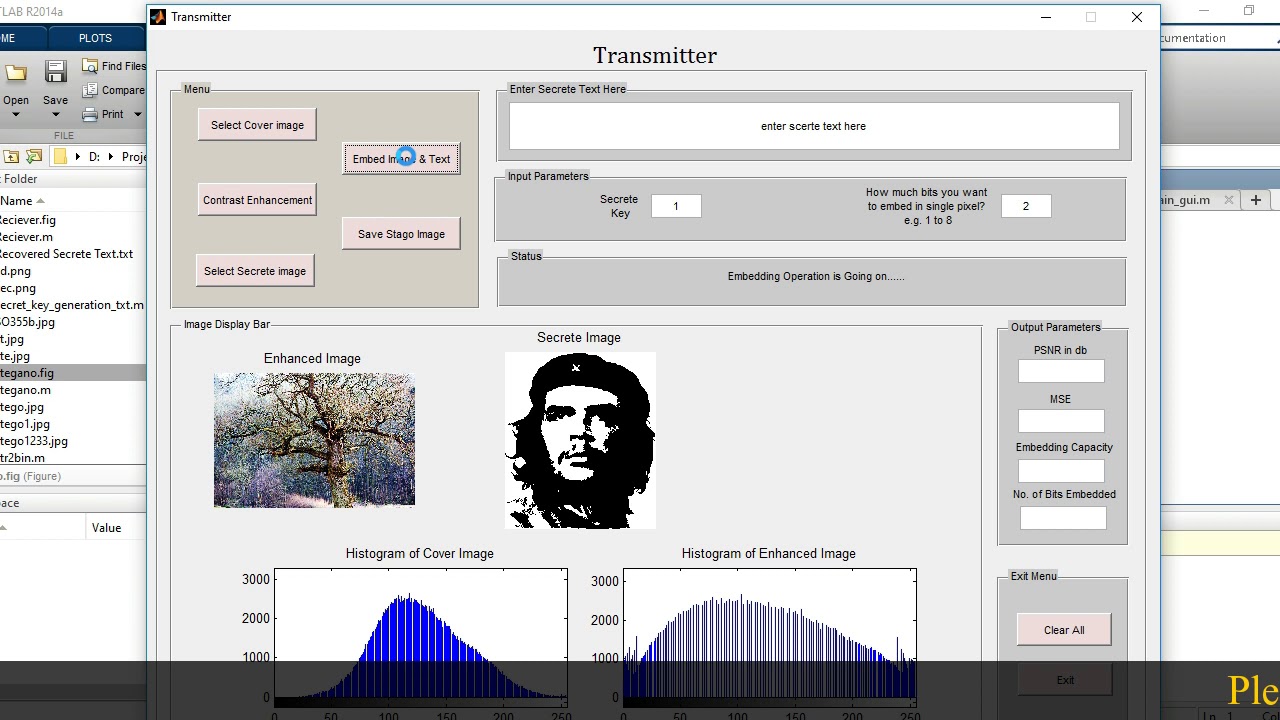Screen dimensions: 1280x720
Task: Click the Secrete Key input box
Action: pos(676,206)
